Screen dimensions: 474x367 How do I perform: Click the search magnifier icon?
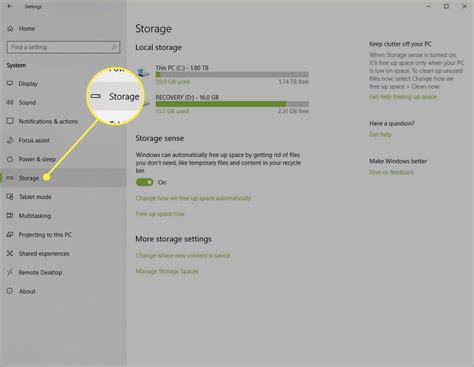[114, 47]
